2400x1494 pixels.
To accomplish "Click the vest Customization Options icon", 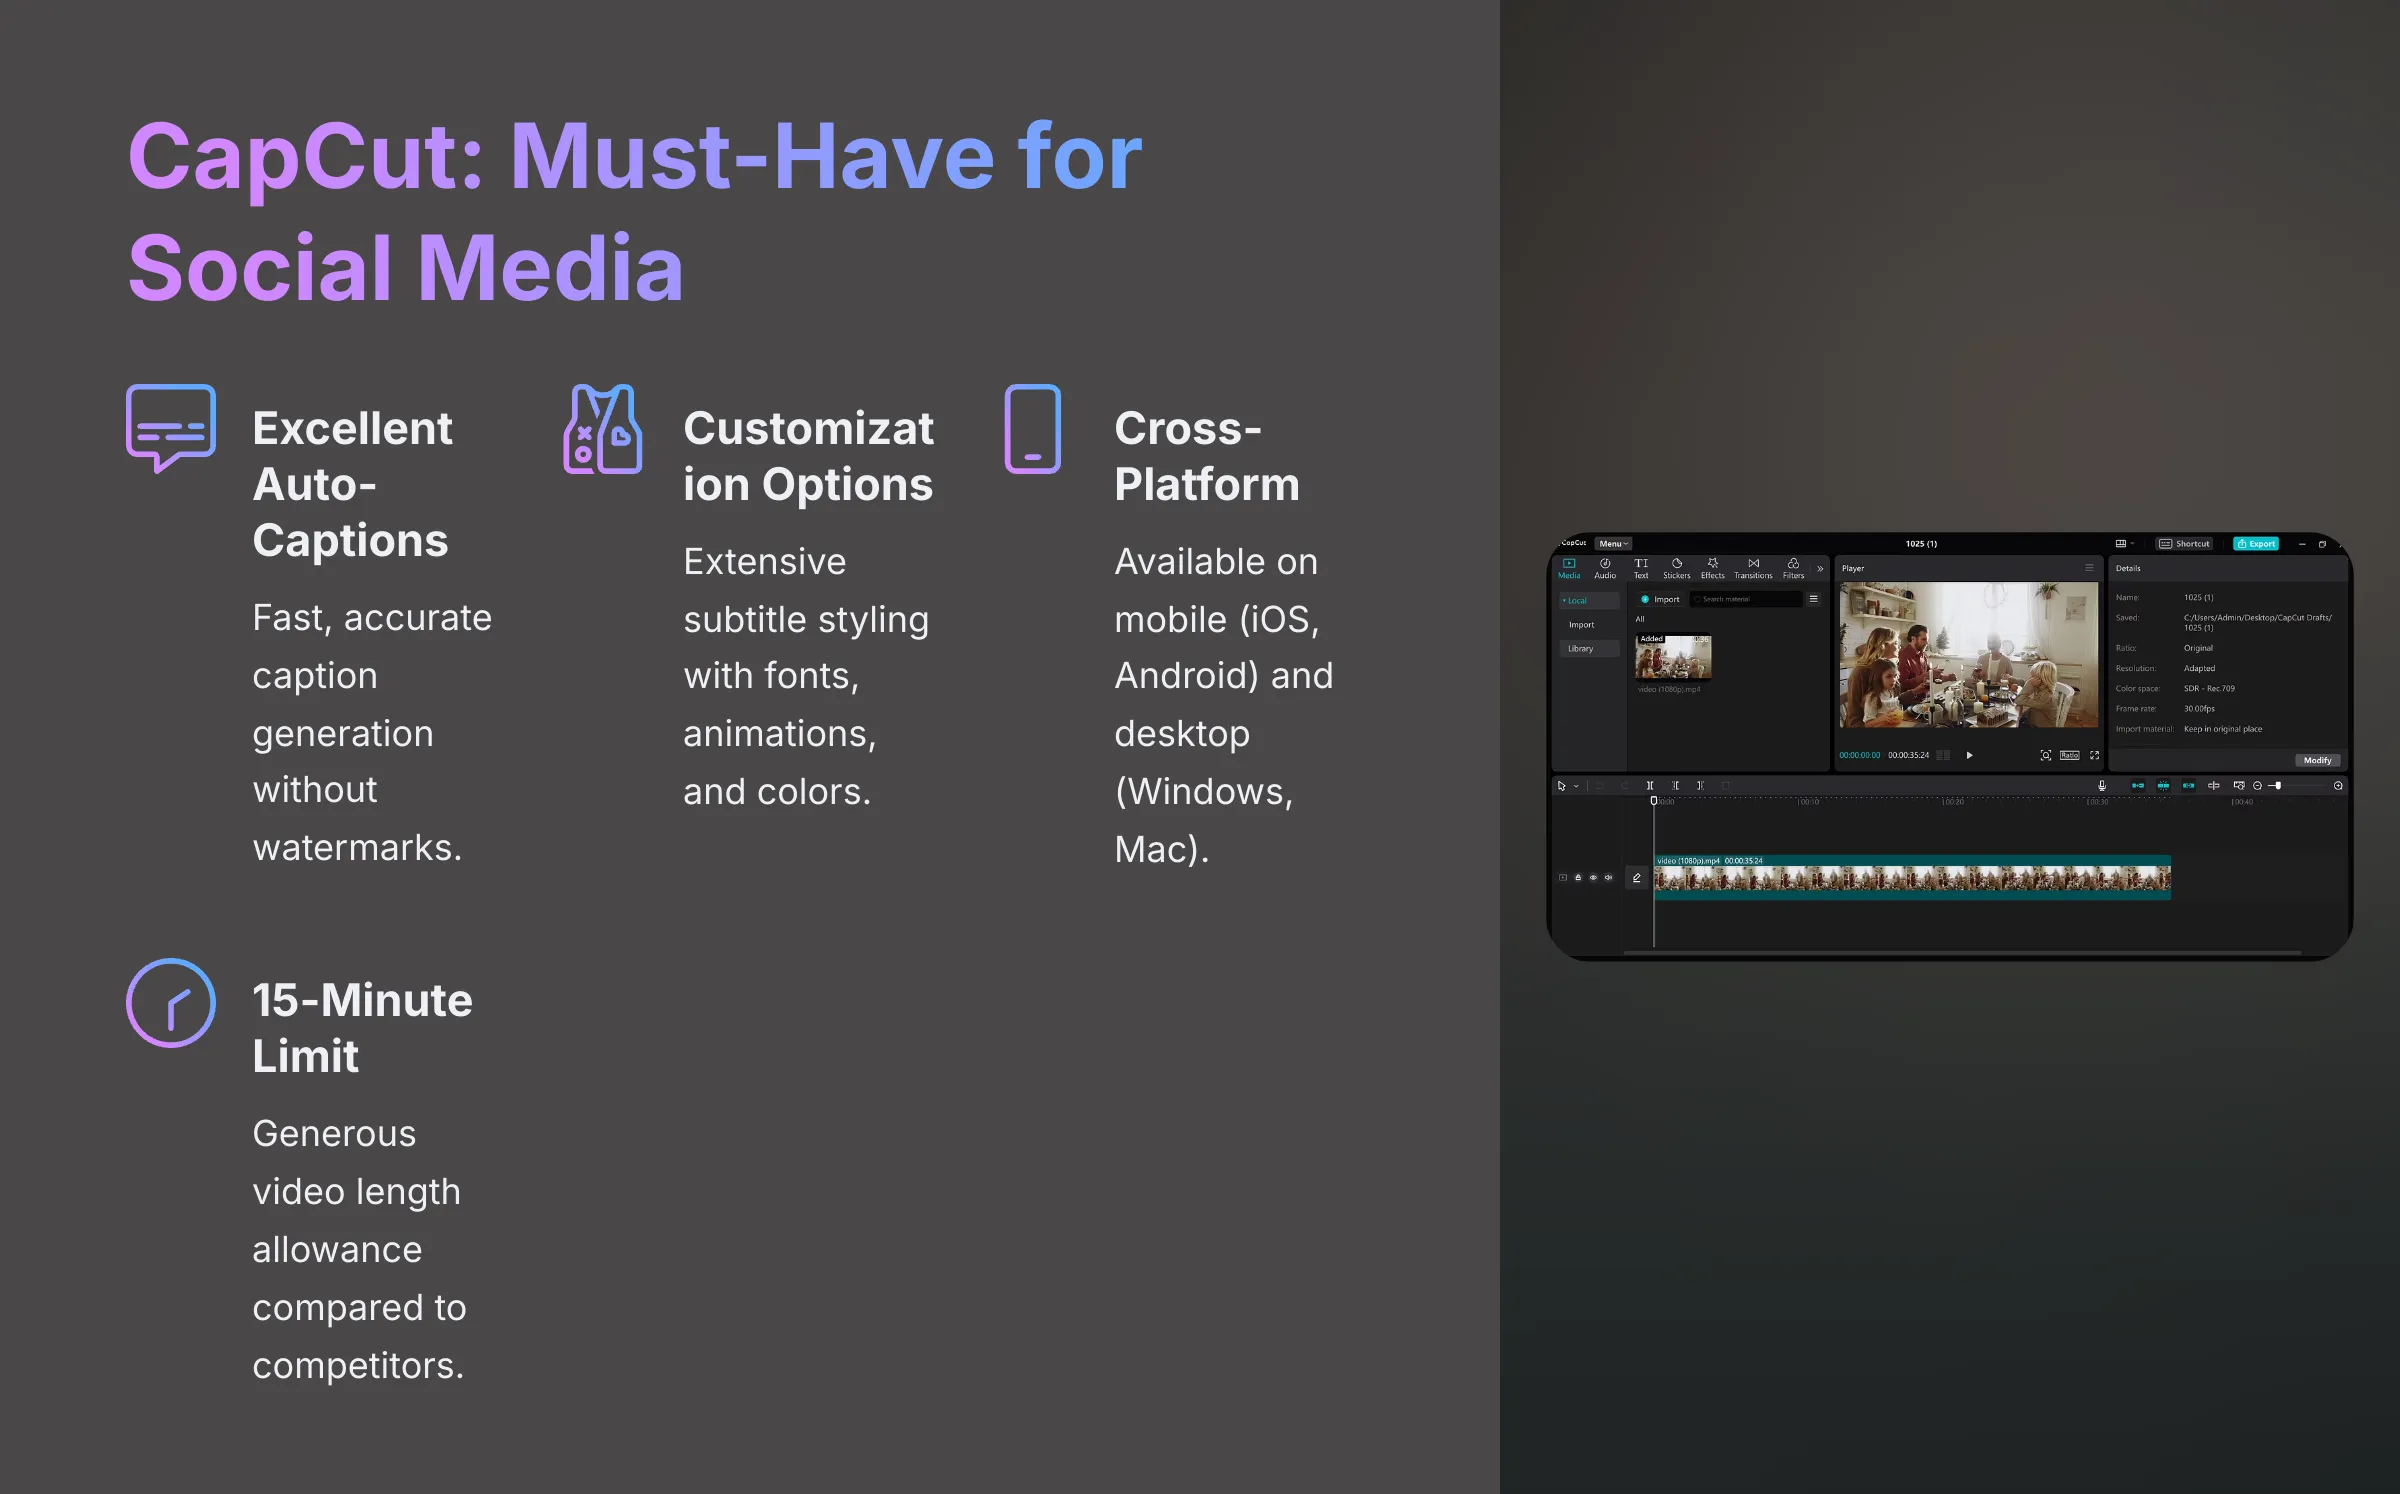I will 603,429.
